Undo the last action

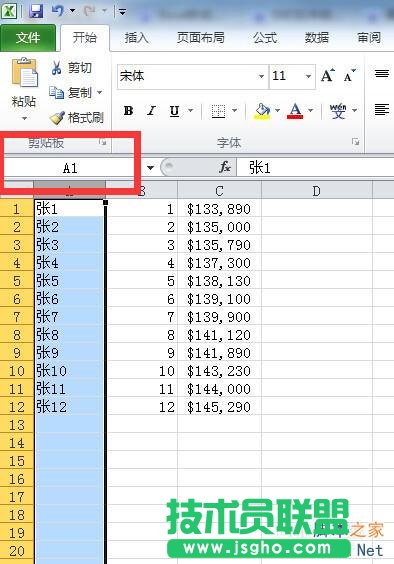pos(58,11)
